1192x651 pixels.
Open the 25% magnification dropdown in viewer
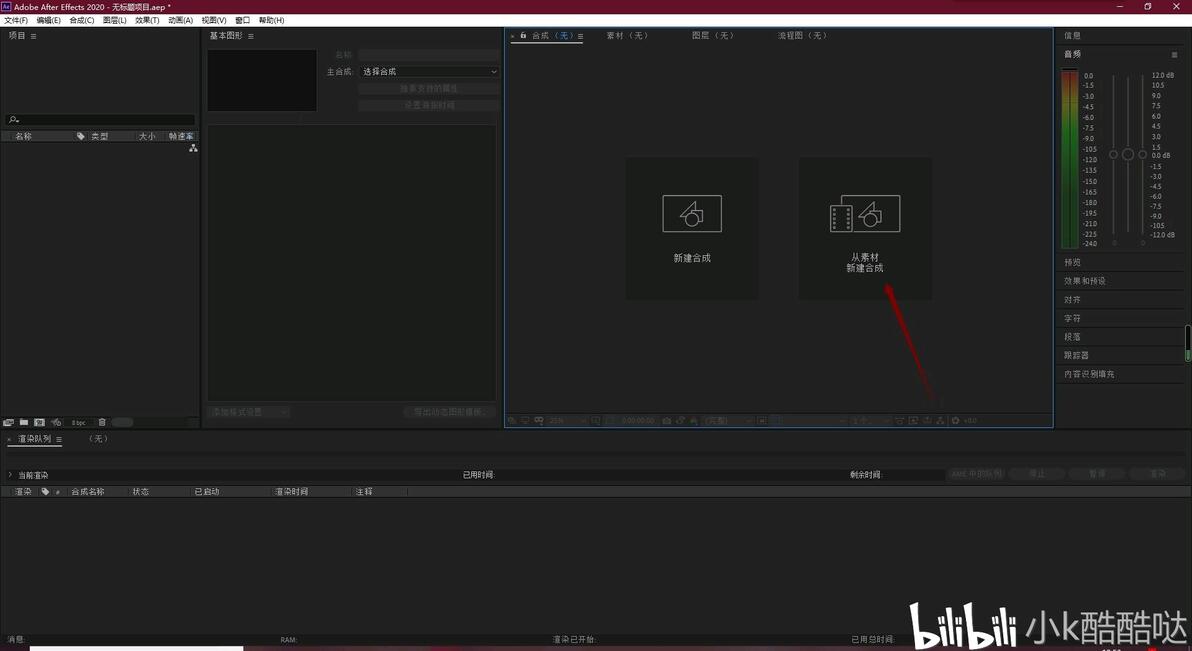[568, 421]
